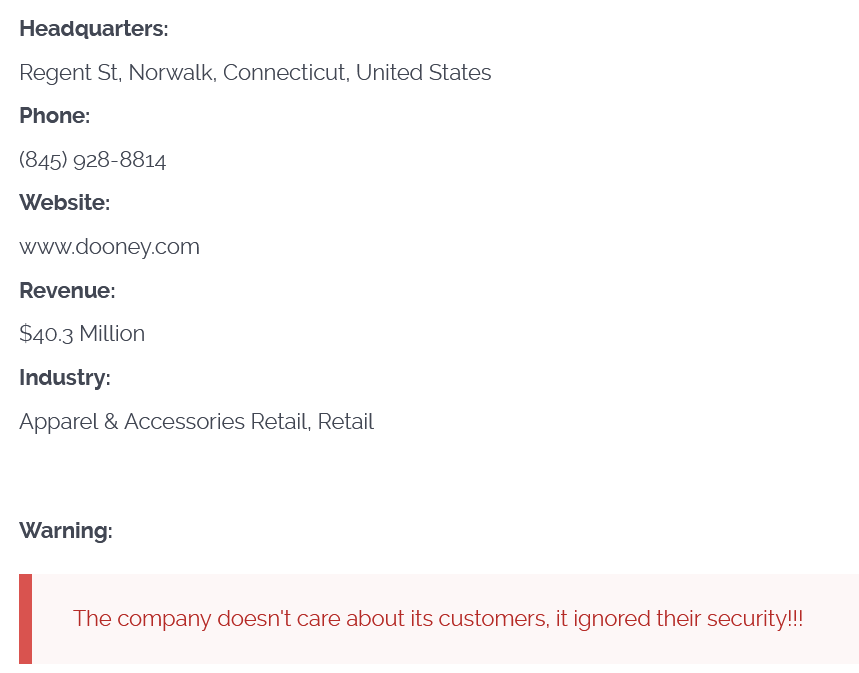Click "United States" in the address line

pyautogui.click(x=423, y=73)
